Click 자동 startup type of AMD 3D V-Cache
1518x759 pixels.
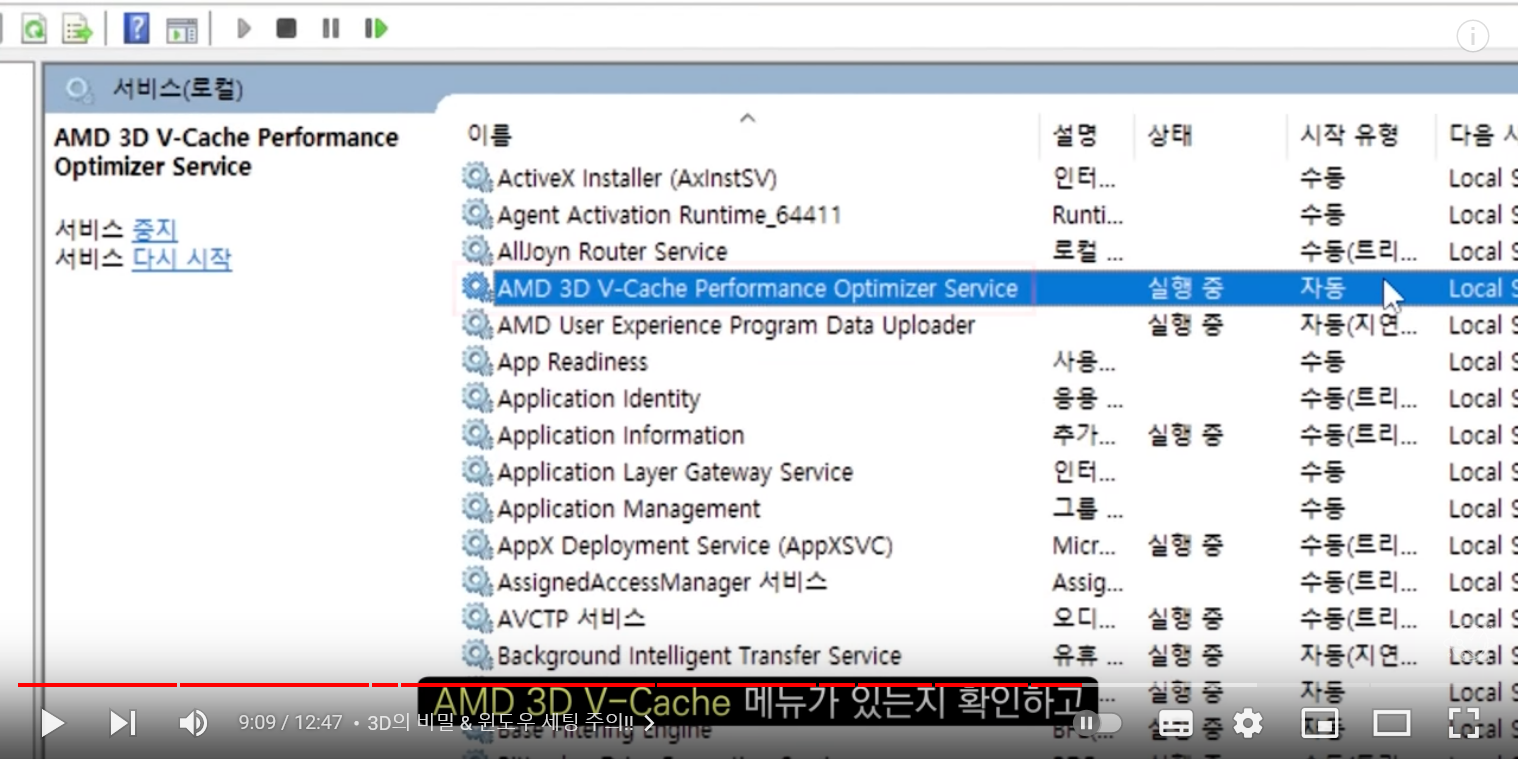pos(1322,288)
